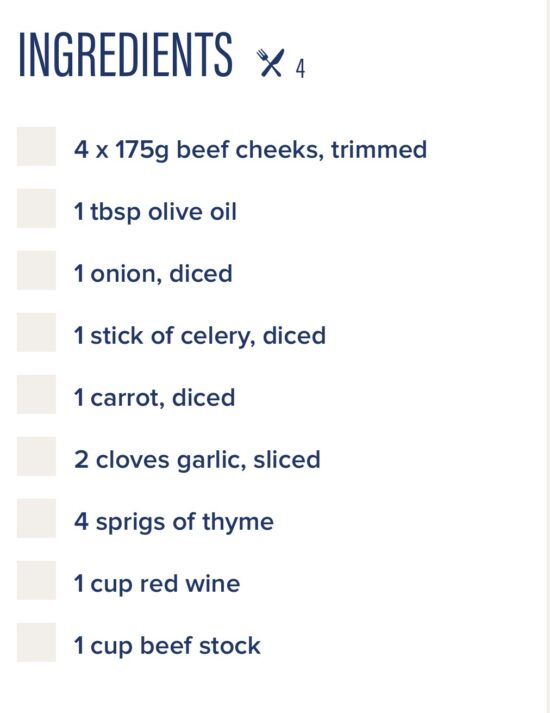Check the carrot, diced box
This screenshot has width=550, height=713.
[x=36, y=394]
